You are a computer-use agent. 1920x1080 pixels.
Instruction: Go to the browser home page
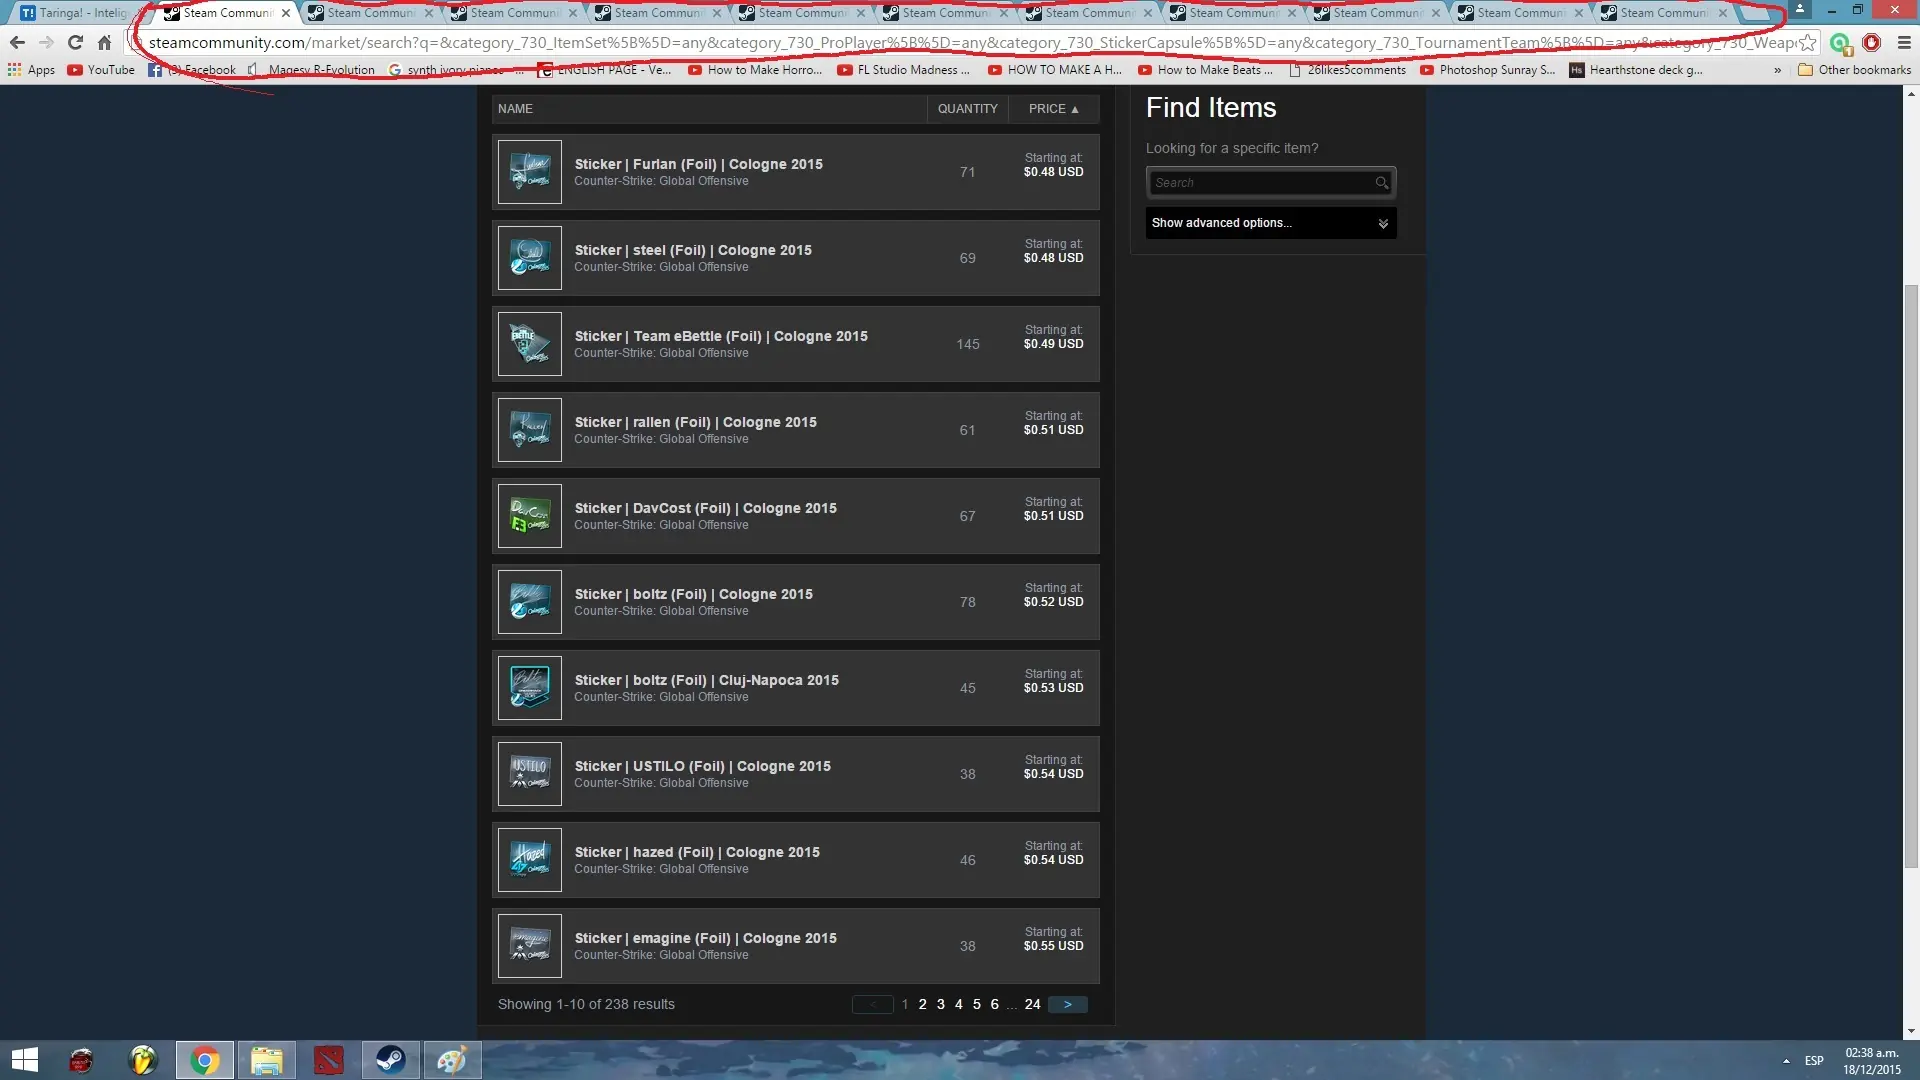point(104,43)
